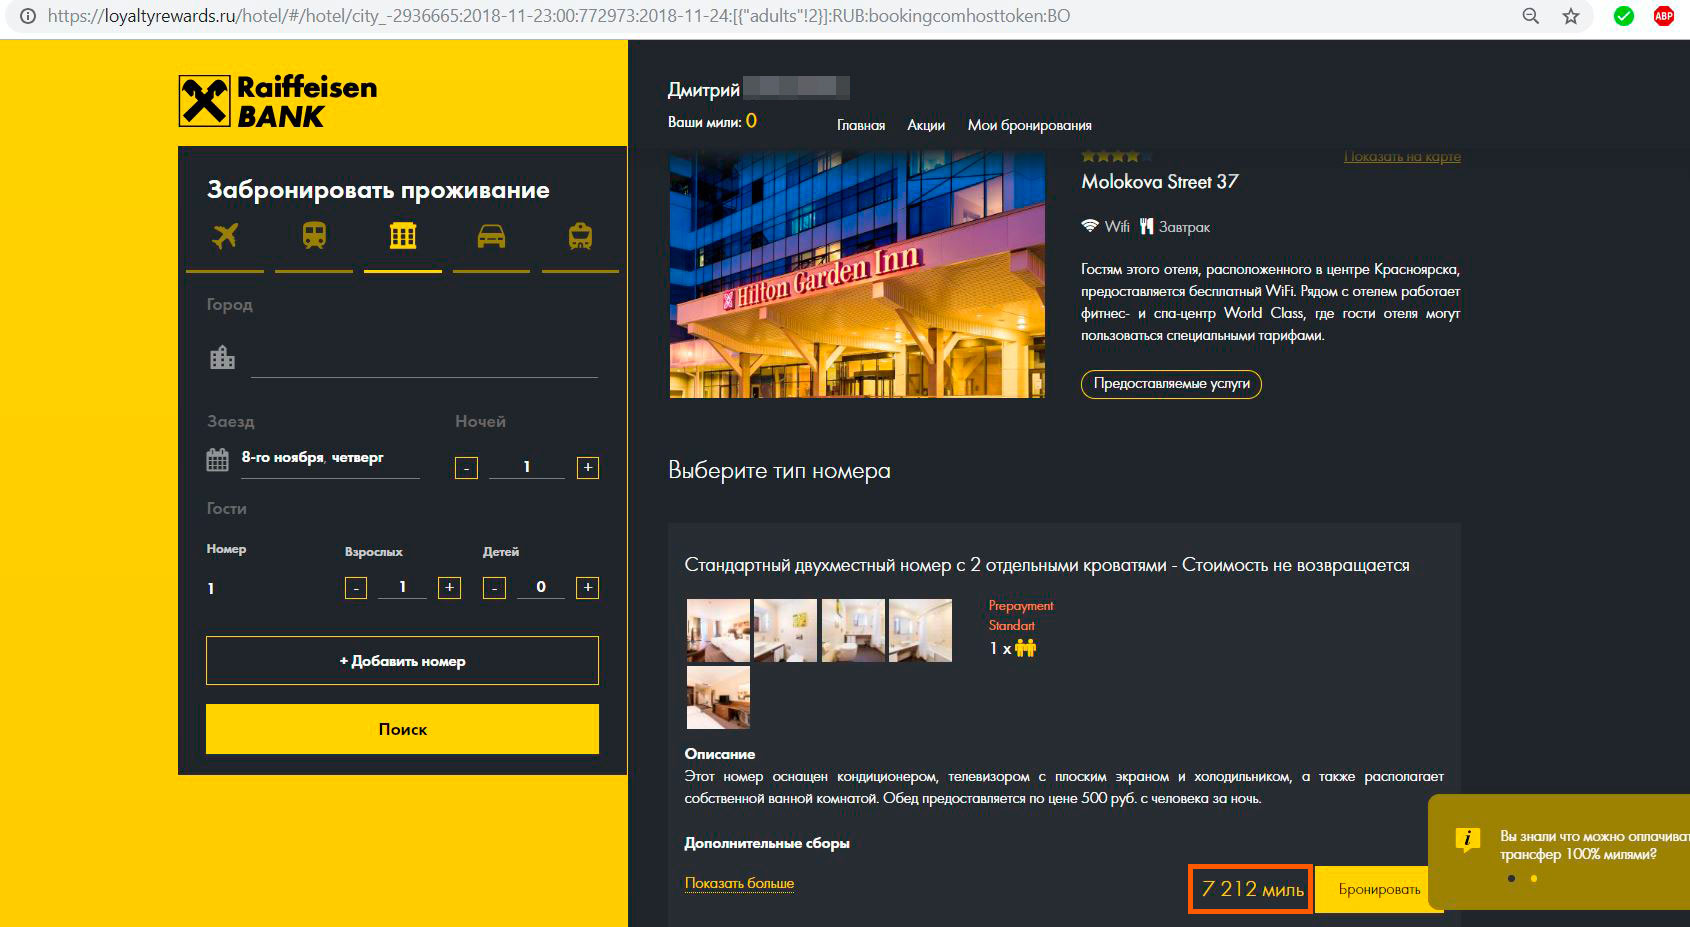The height and width of the screenshot is (927, 1690).
Task: Select the airplane flights tab icon
Action: (225, 236)
